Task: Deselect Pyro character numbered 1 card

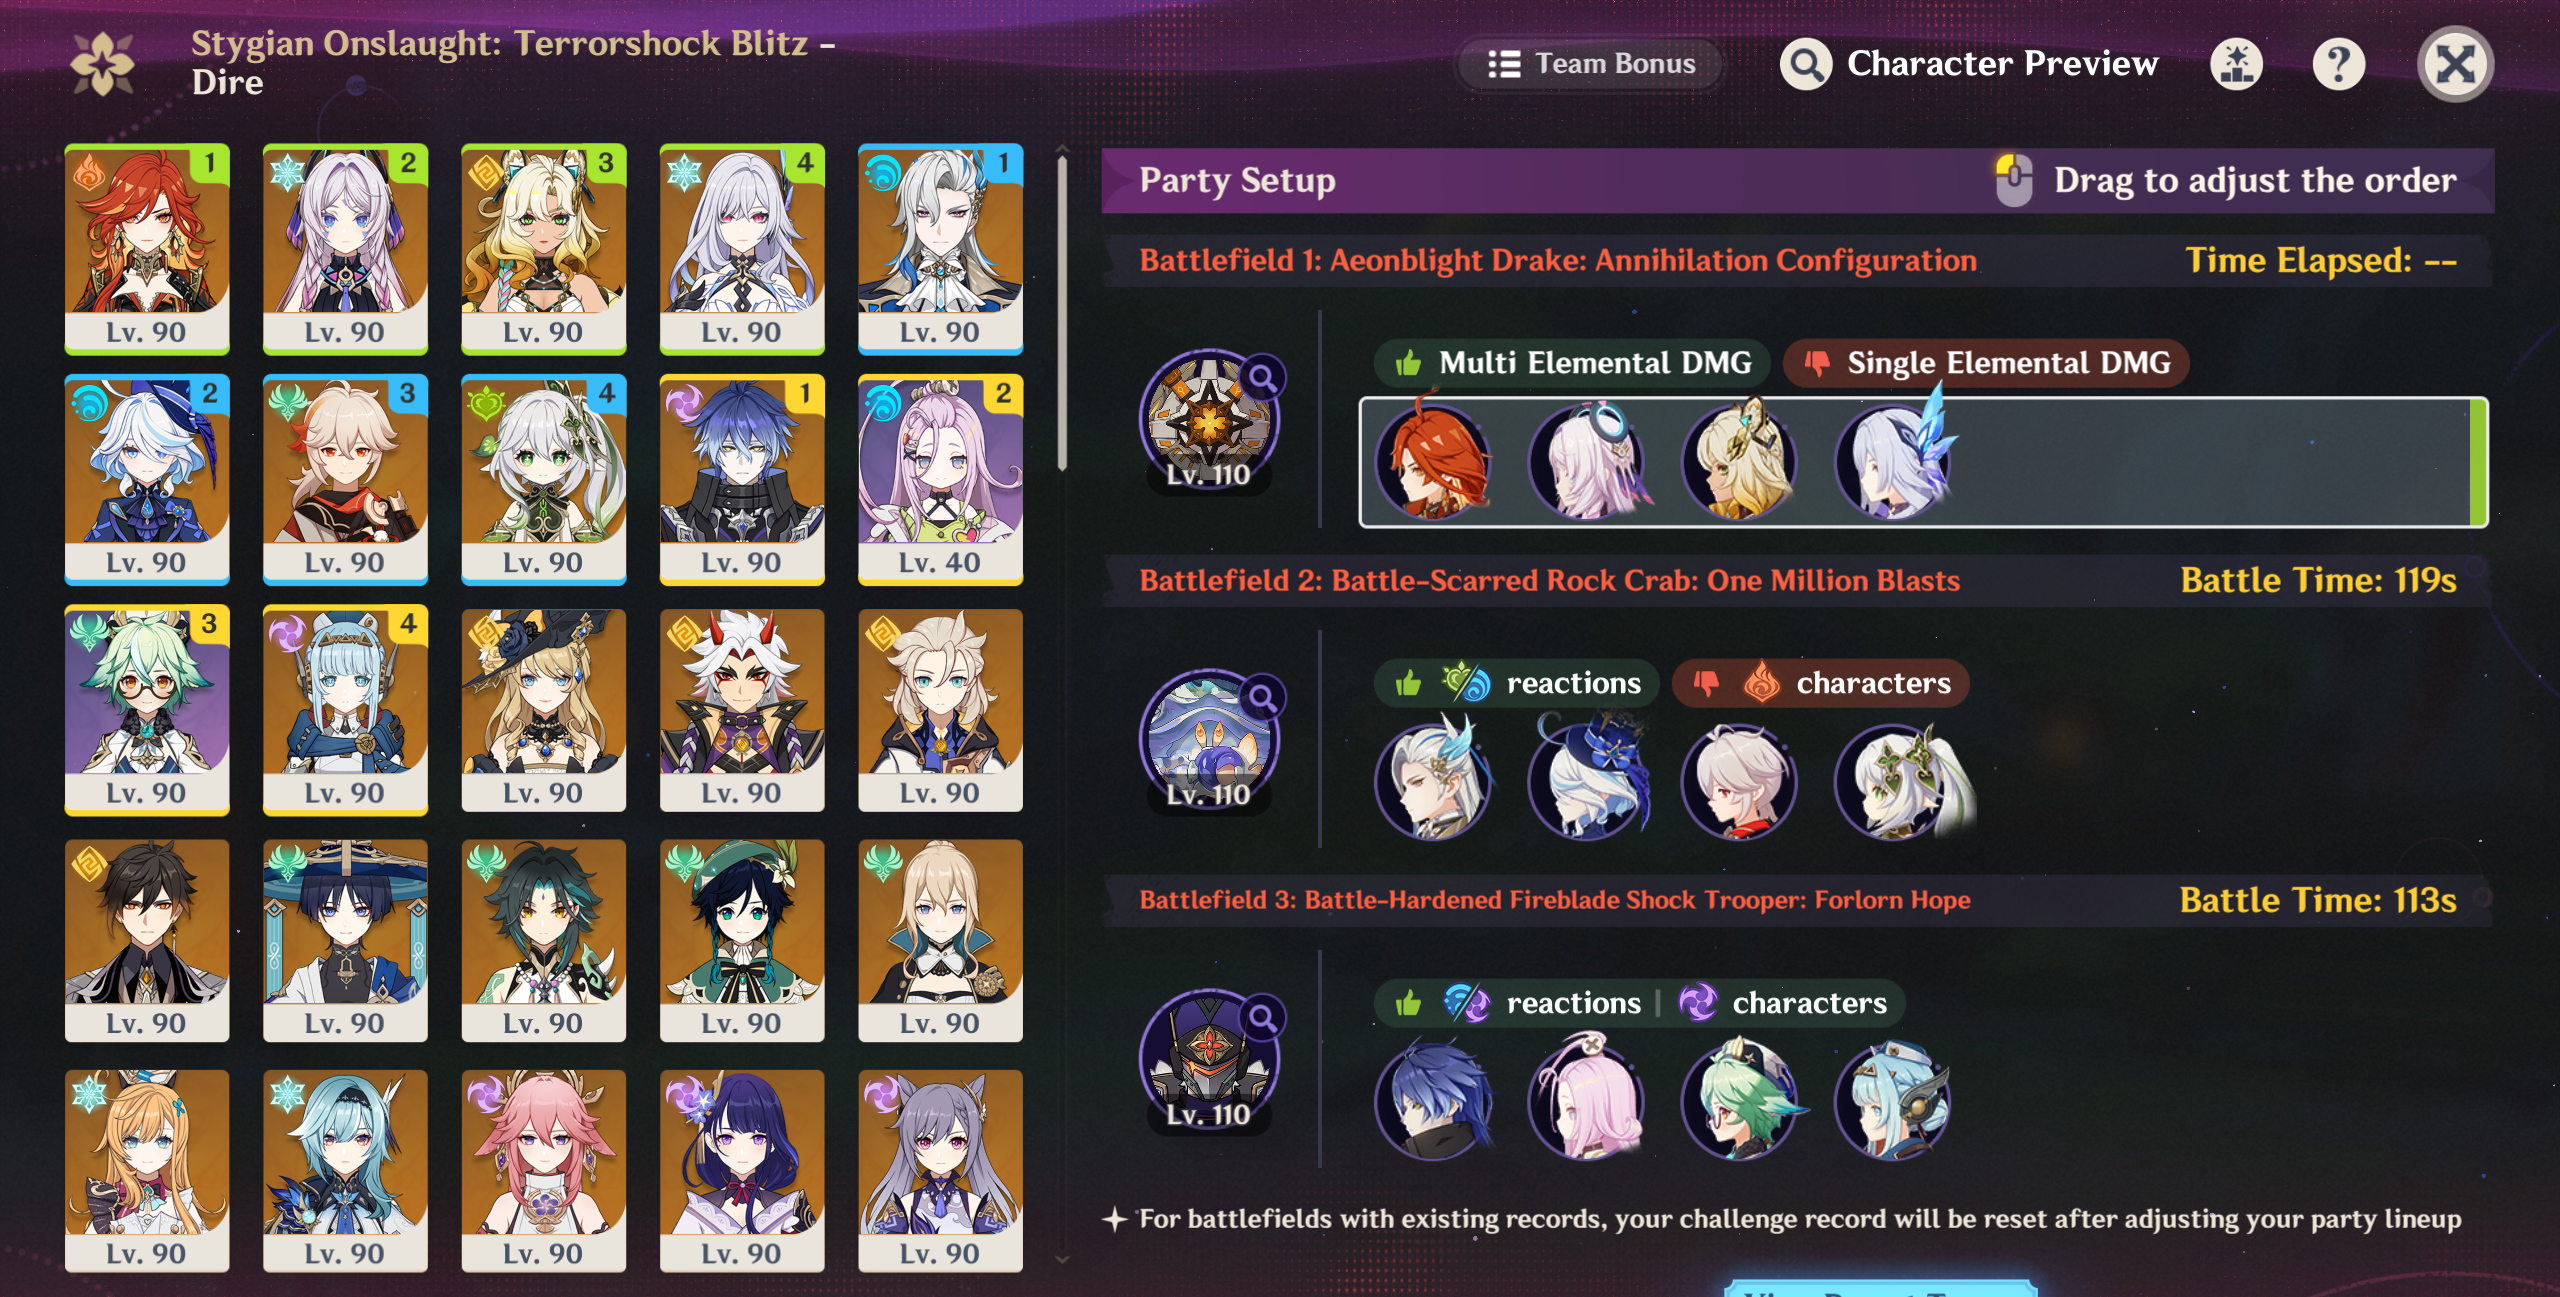Action: [x=147, y=249]
